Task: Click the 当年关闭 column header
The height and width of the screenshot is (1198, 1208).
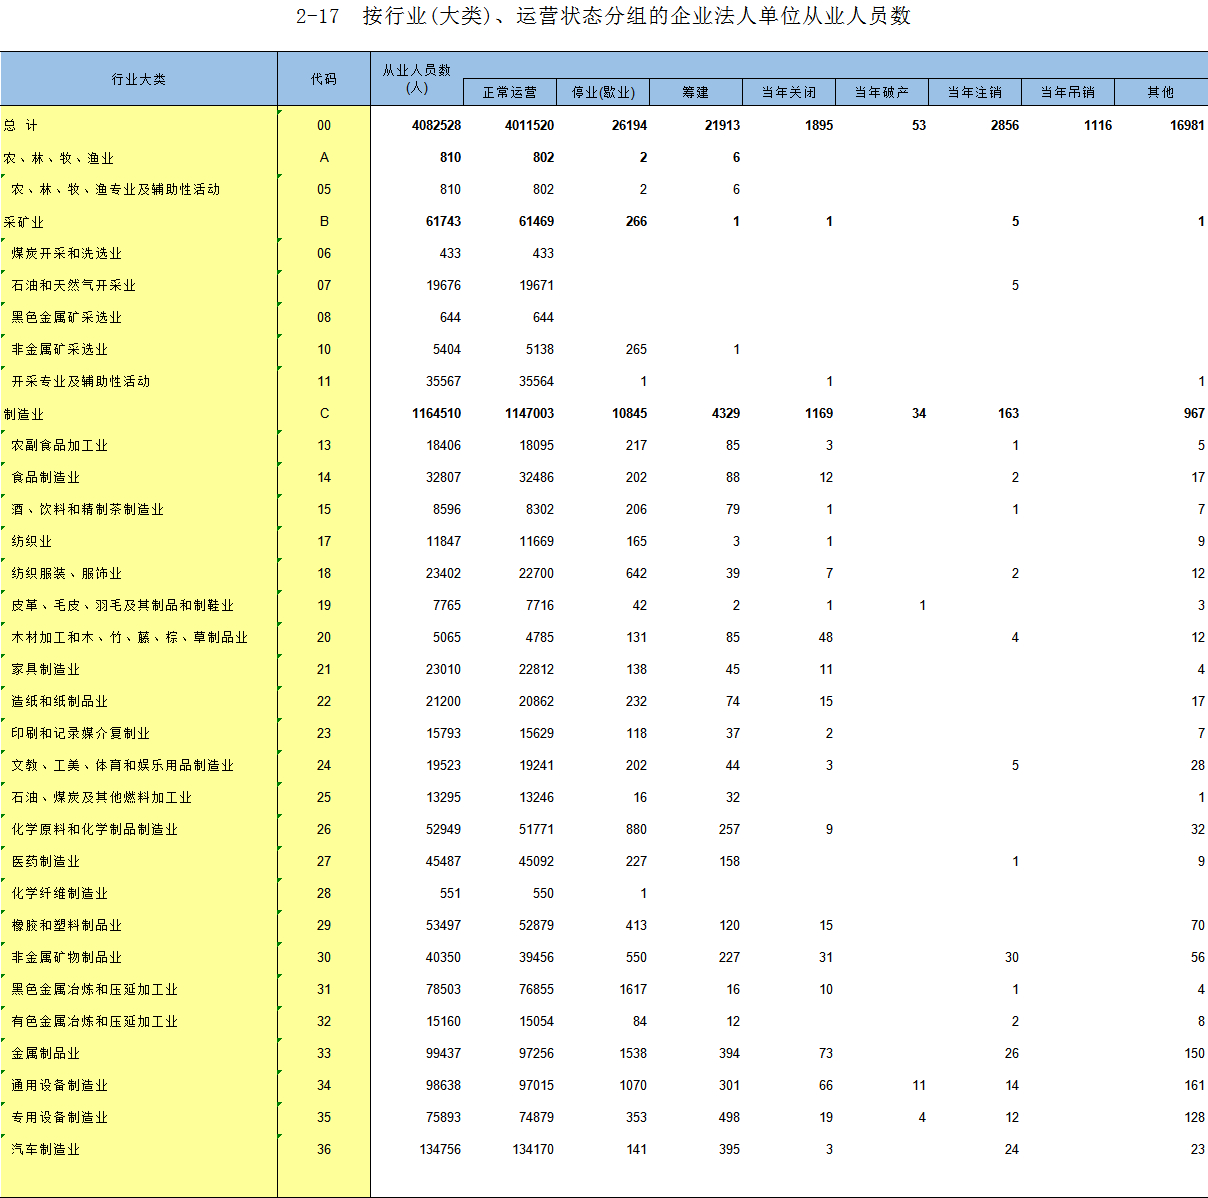Action: [789, 92]
